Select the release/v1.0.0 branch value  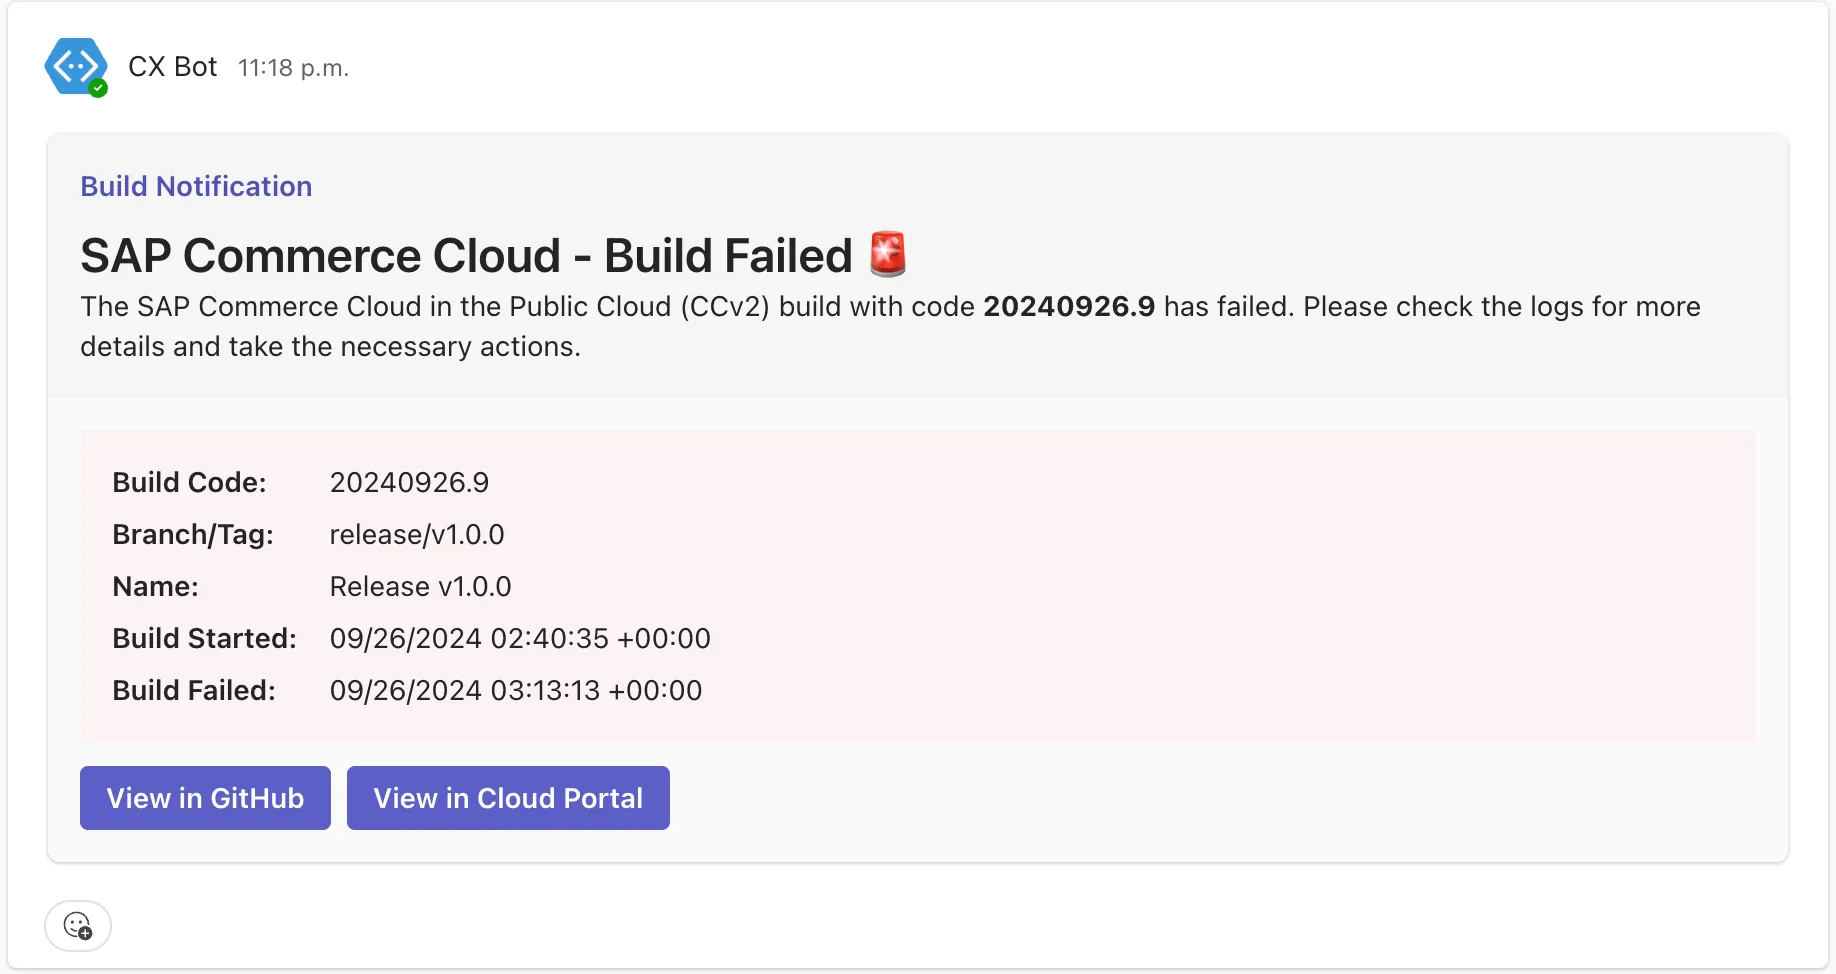point(417,534)
